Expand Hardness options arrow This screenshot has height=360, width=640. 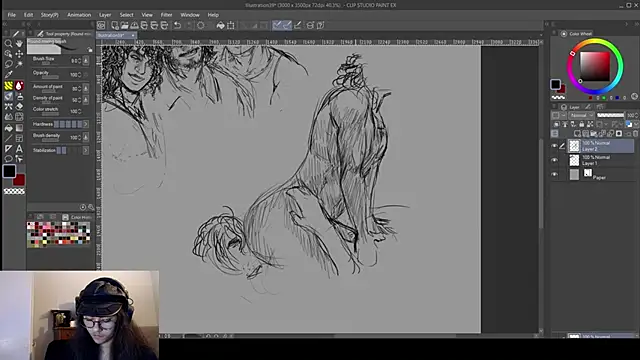[86, 124]
